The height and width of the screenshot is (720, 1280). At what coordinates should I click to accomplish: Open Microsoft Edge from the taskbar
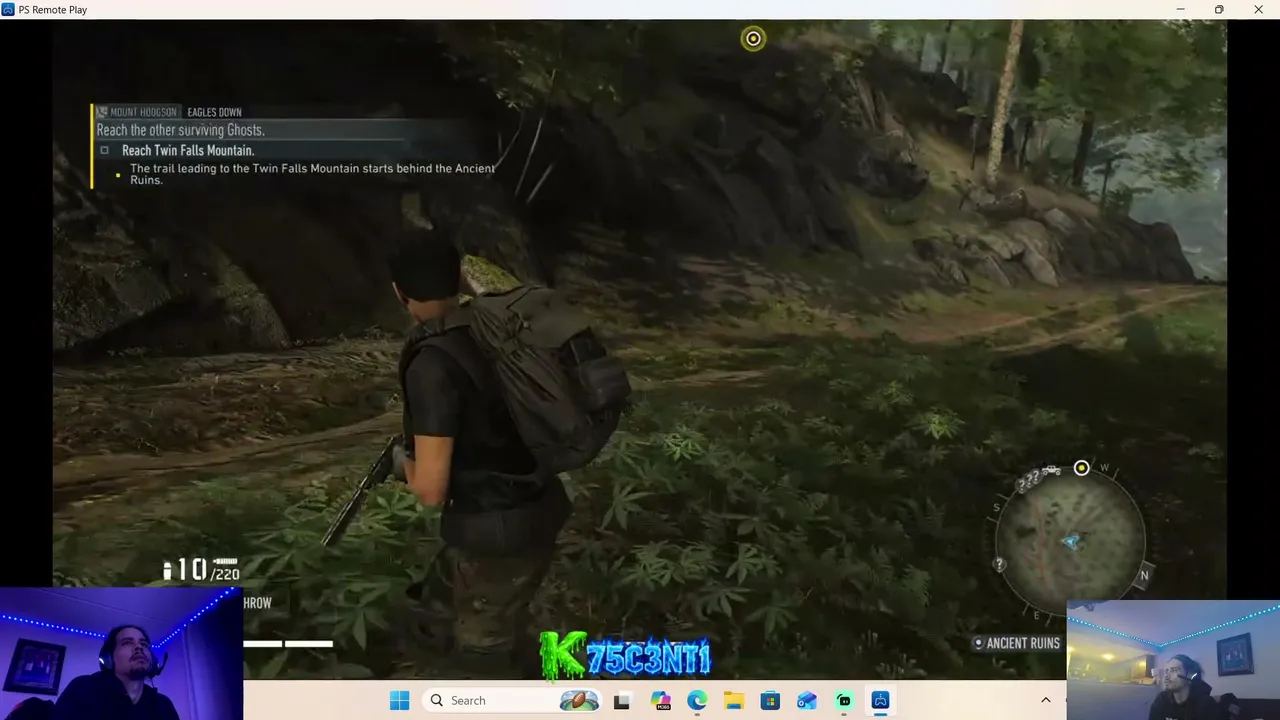click(x=697, y=700)
